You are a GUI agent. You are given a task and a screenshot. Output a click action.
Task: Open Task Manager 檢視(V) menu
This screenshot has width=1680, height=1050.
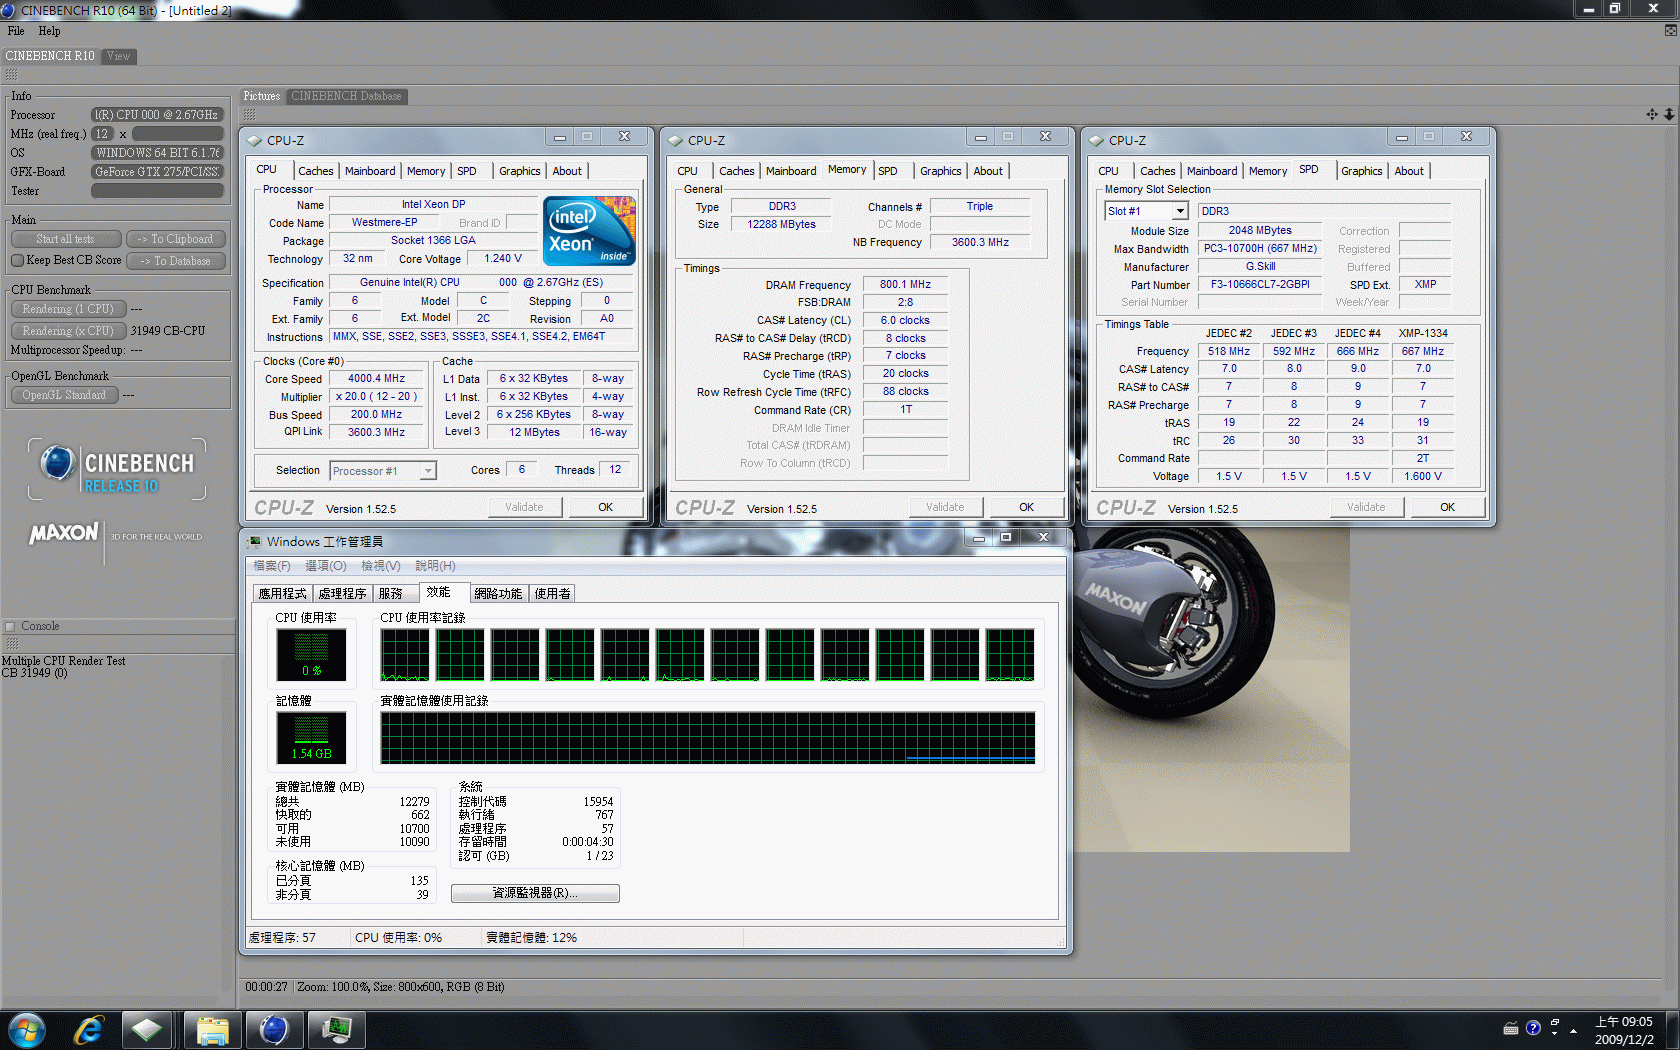coord(381,566)
